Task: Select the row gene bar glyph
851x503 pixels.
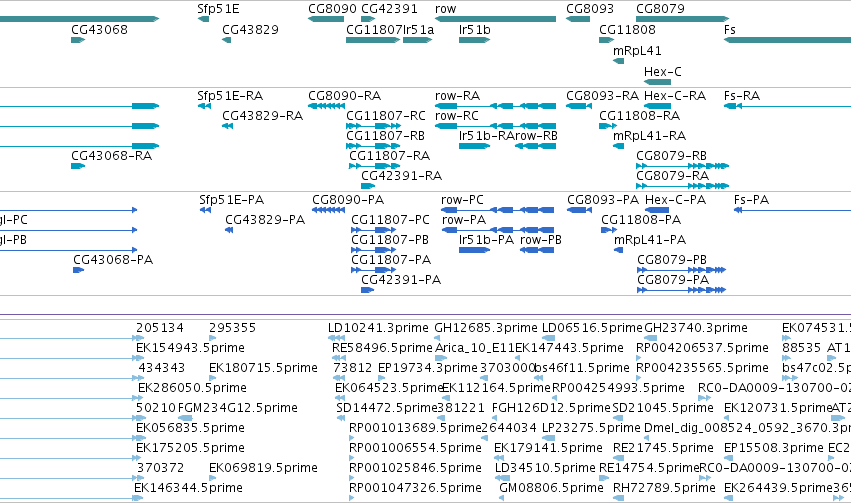Action: (x=496, y=19)
